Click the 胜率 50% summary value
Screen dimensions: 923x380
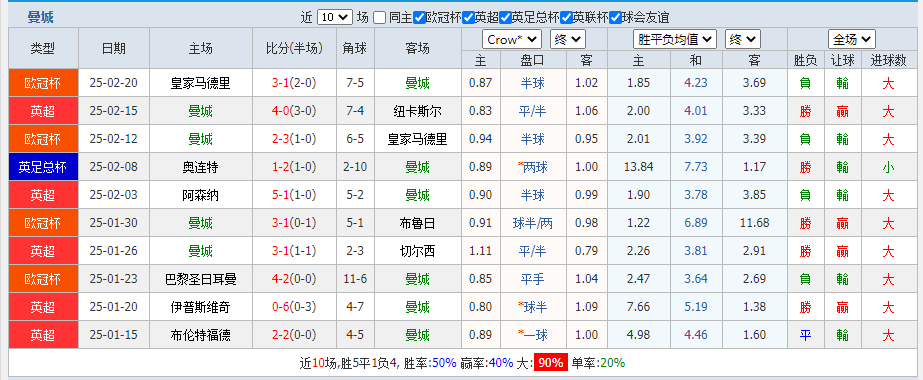[x=444, y=363]
